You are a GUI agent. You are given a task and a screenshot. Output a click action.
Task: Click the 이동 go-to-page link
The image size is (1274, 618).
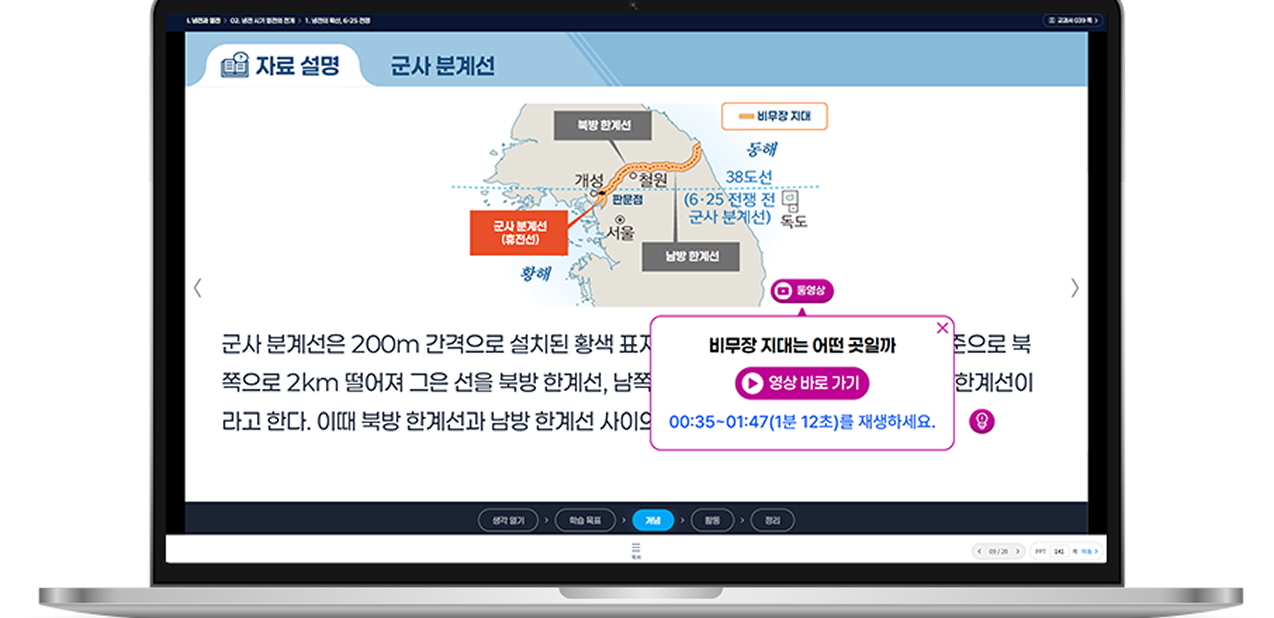pos(1089,551)
